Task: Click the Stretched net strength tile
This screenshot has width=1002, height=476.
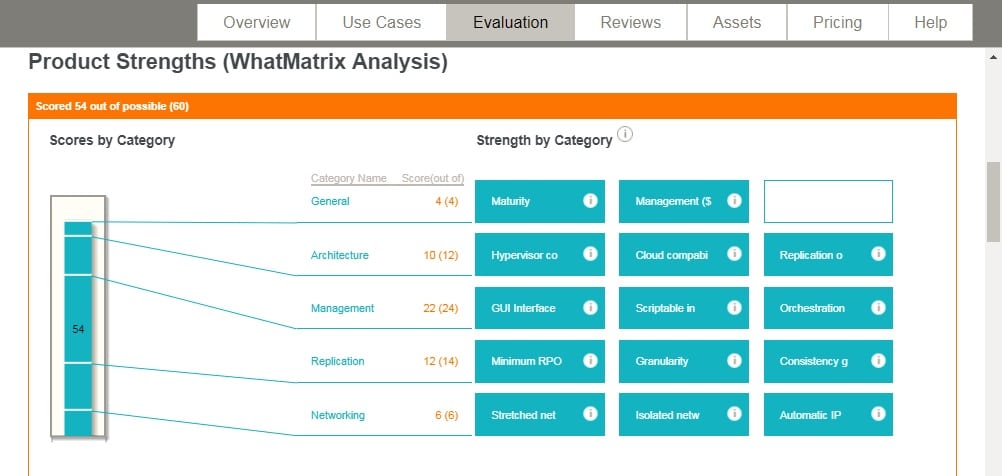Action: (540, 415)
